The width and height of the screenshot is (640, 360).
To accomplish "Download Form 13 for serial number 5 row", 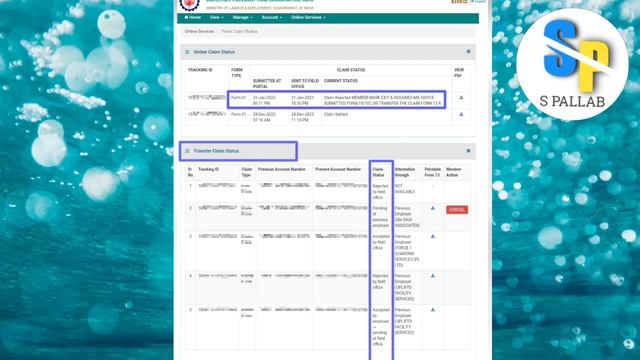I will [x=433, y=310].
